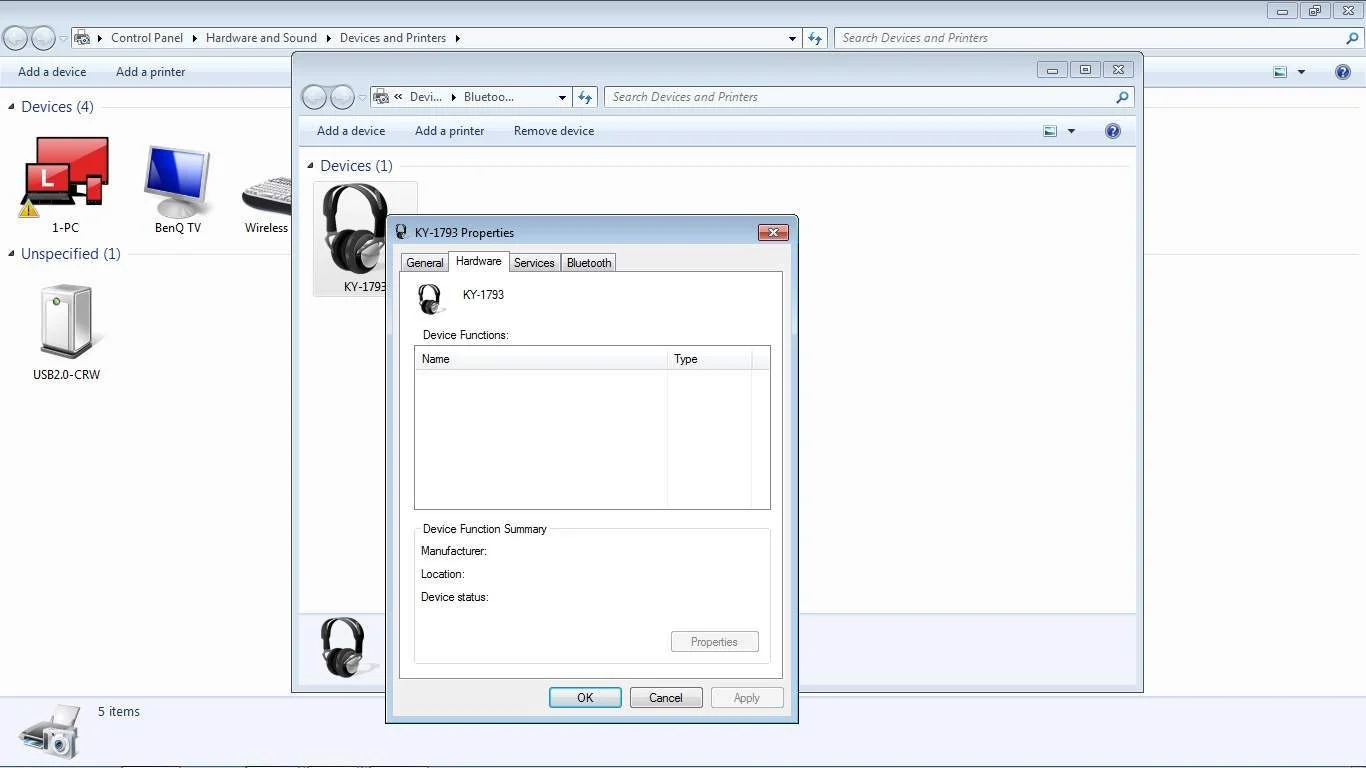Go forward in Bluetooth devices window
The image size is (1366, 768).
pyautogui.click(x=342, y=97)
